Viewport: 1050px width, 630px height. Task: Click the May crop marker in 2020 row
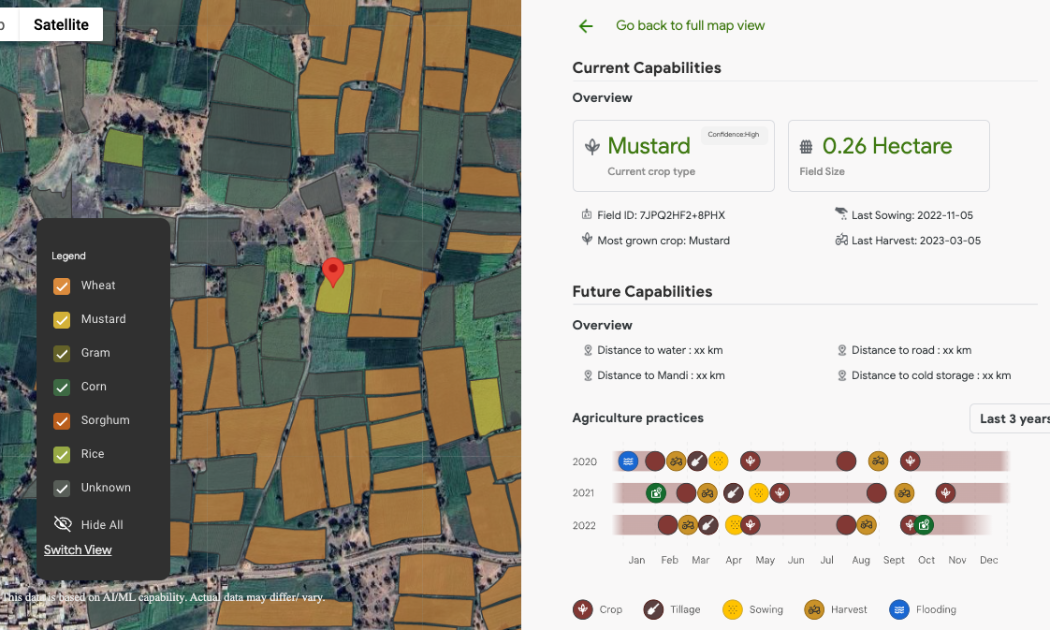[750, 461]
